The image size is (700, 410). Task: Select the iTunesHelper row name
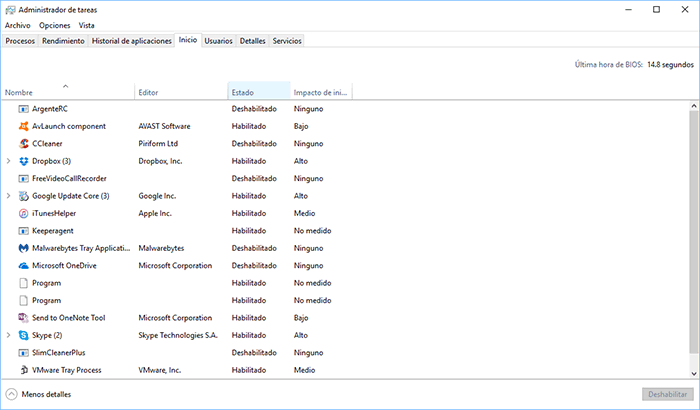[x=54, y=213]
